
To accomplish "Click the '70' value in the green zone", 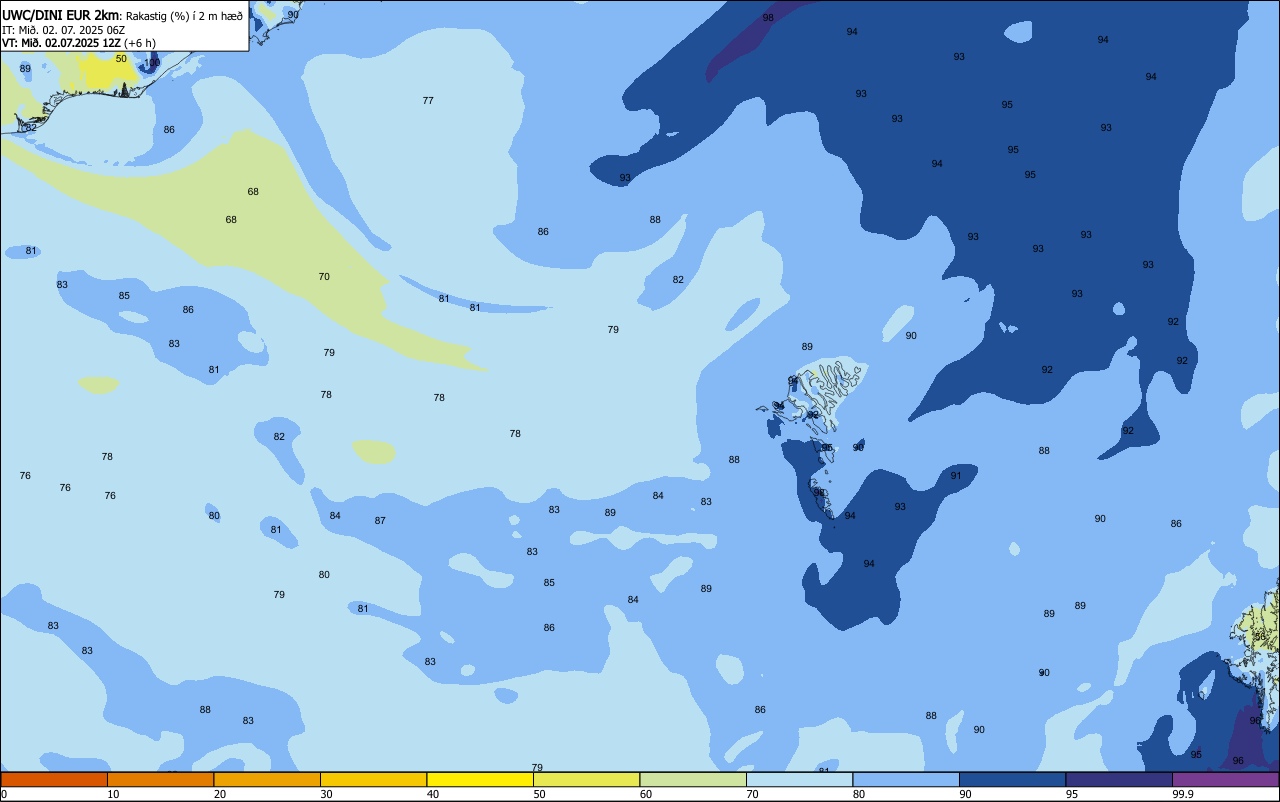I will point(324,277).
